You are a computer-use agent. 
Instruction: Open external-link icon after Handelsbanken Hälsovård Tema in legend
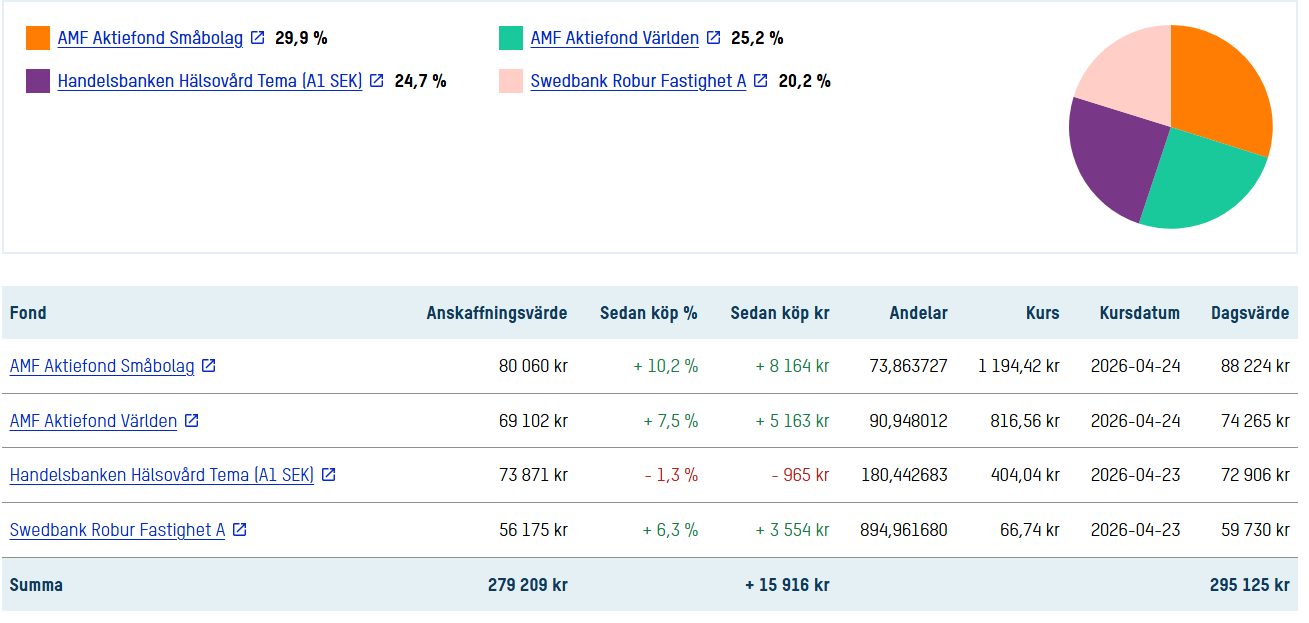tap(377, 81)
